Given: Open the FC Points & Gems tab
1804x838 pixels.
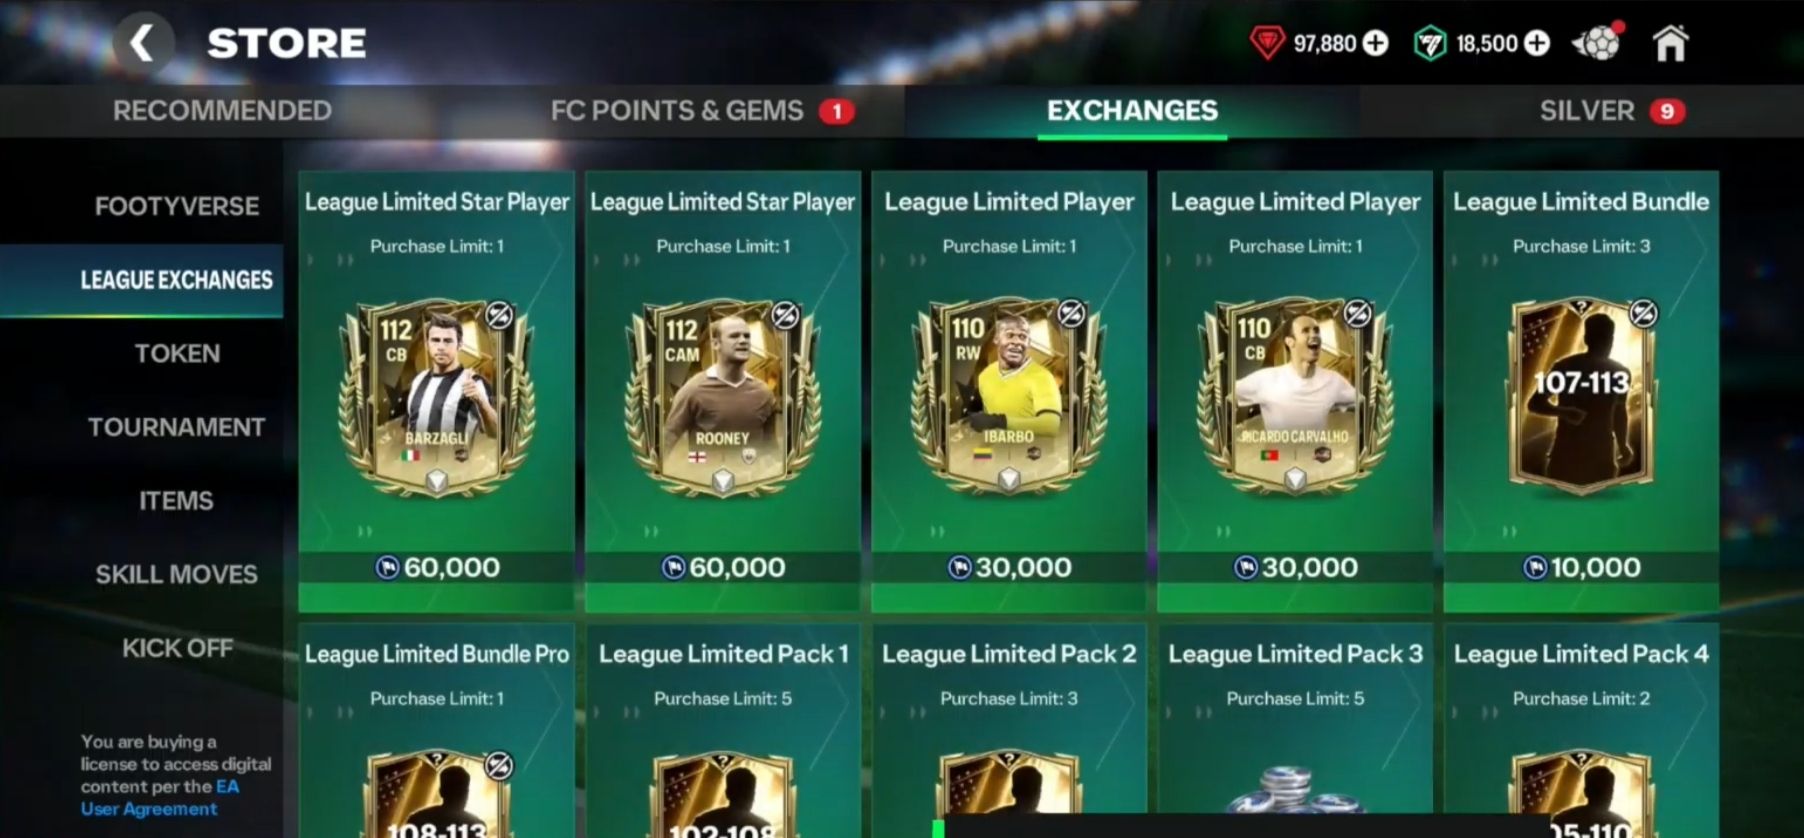Looking at the screenshot, I should [x=677, y=110].
